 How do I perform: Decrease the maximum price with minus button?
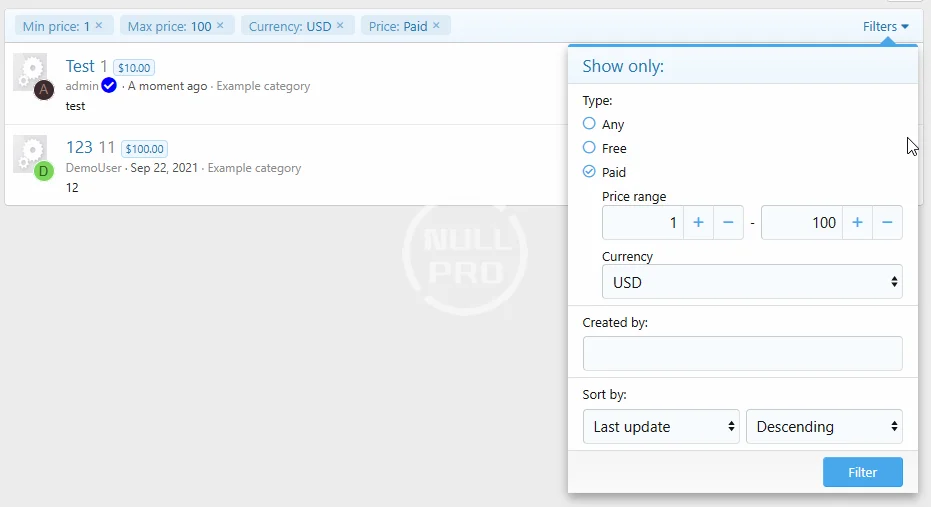(887, 222)
